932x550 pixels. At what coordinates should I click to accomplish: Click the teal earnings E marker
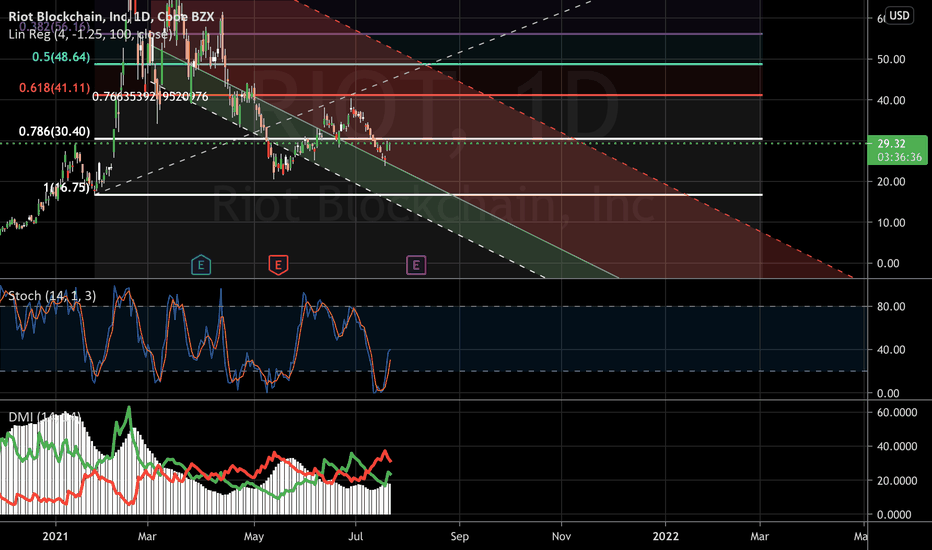[x=201, y=265]
